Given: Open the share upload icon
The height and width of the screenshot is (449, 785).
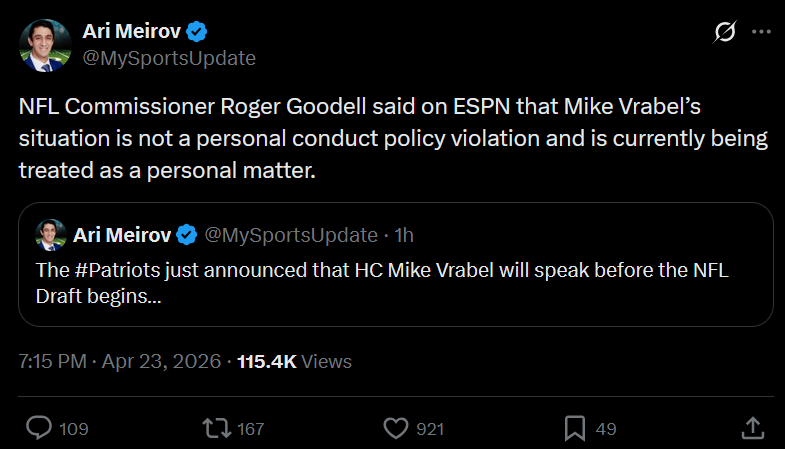Looking at the screenshot, I should coord(753,428).
